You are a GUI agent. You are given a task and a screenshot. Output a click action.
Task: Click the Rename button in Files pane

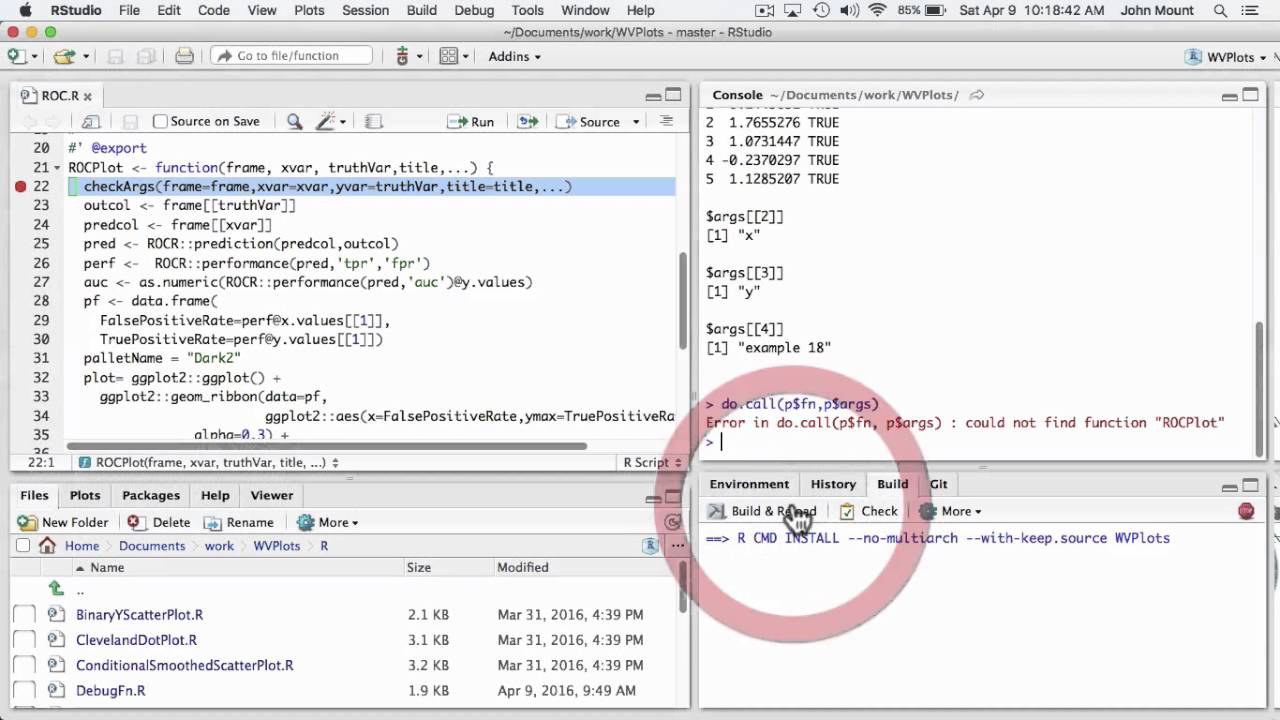coord(238,522)
